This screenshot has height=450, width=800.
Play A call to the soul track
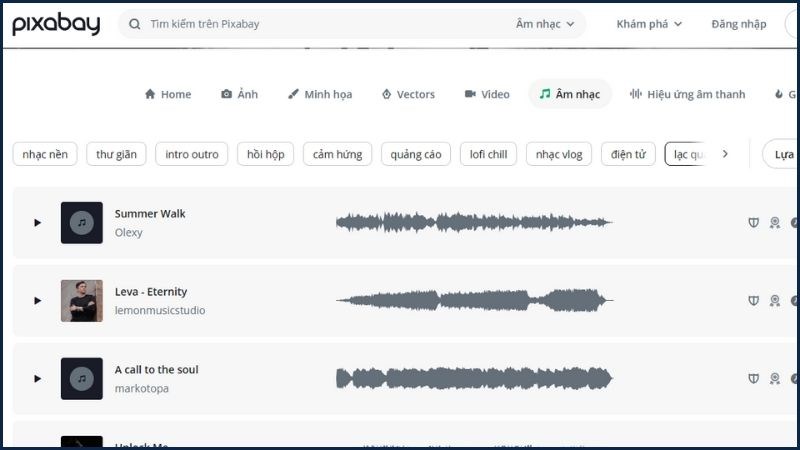[x=37, y=379]
